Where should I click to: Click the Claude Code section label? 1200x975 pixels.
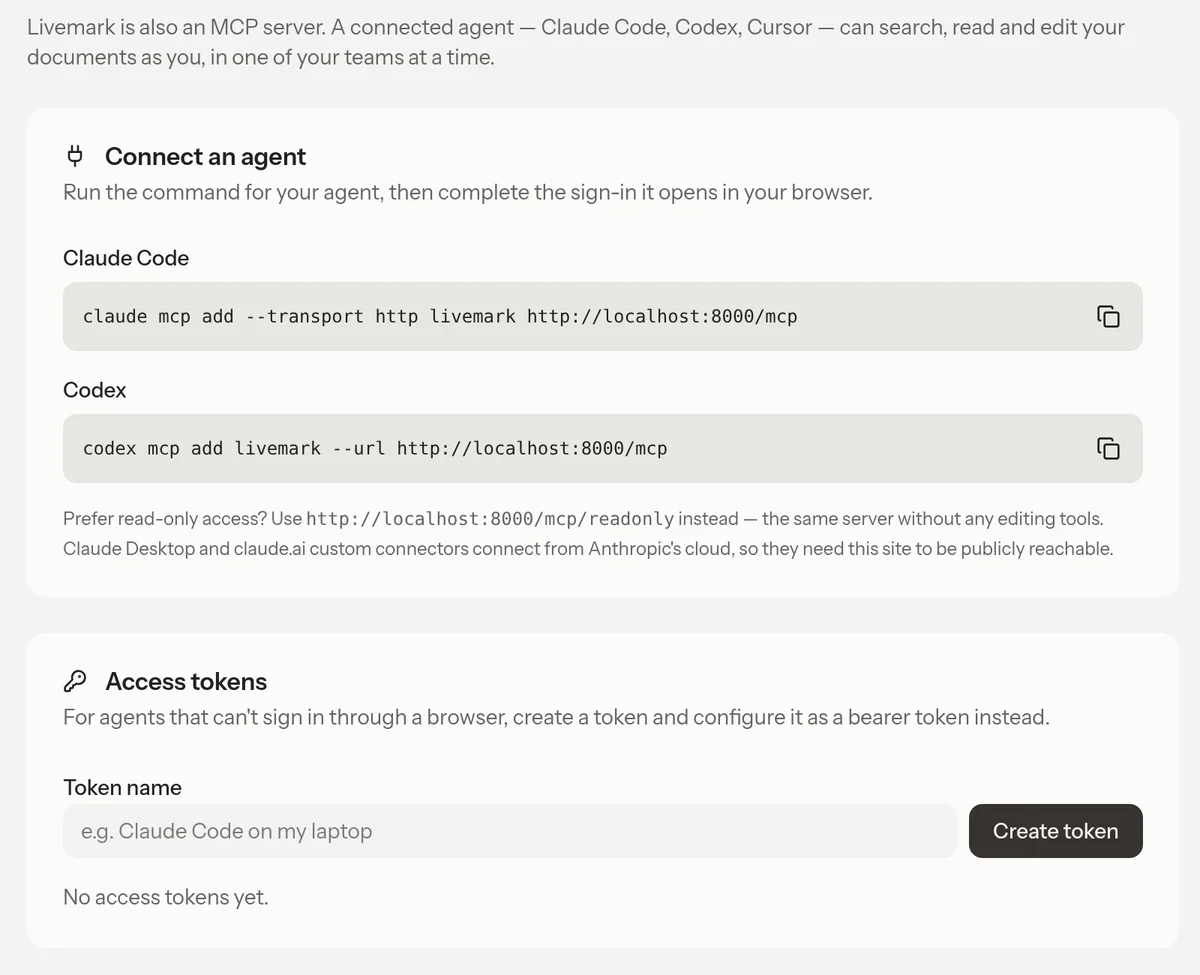pyautogui.click(x=126, y=258)
